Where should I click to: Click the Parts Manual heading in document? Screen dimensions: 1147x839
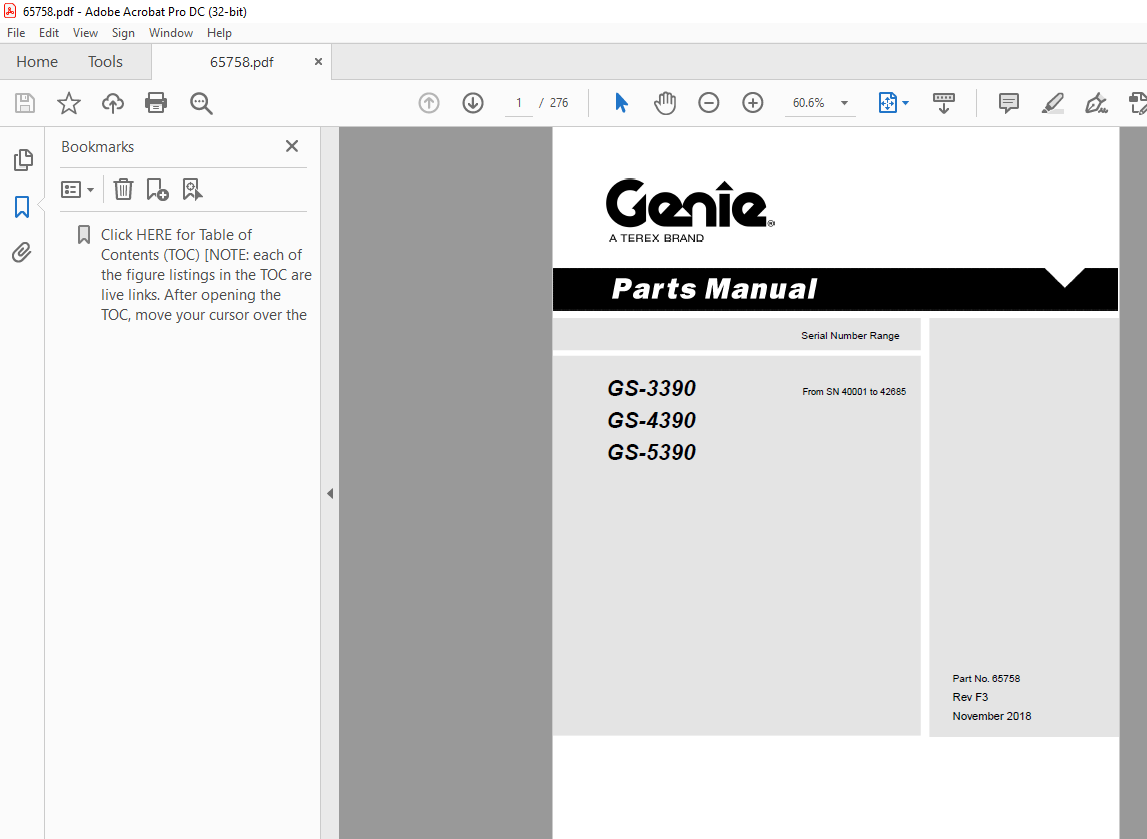click(x=714, y=289)
